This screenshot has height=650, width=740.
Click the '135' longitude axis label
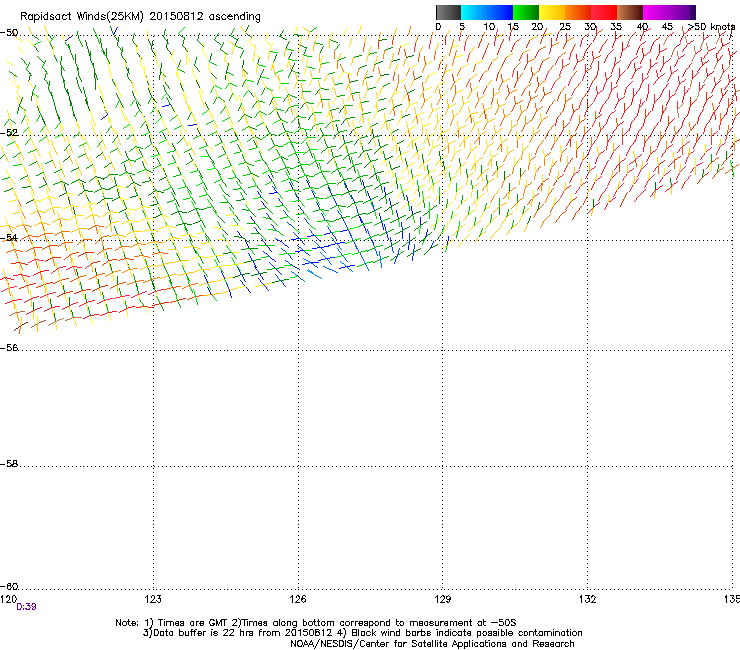click(x=732, y=599)
